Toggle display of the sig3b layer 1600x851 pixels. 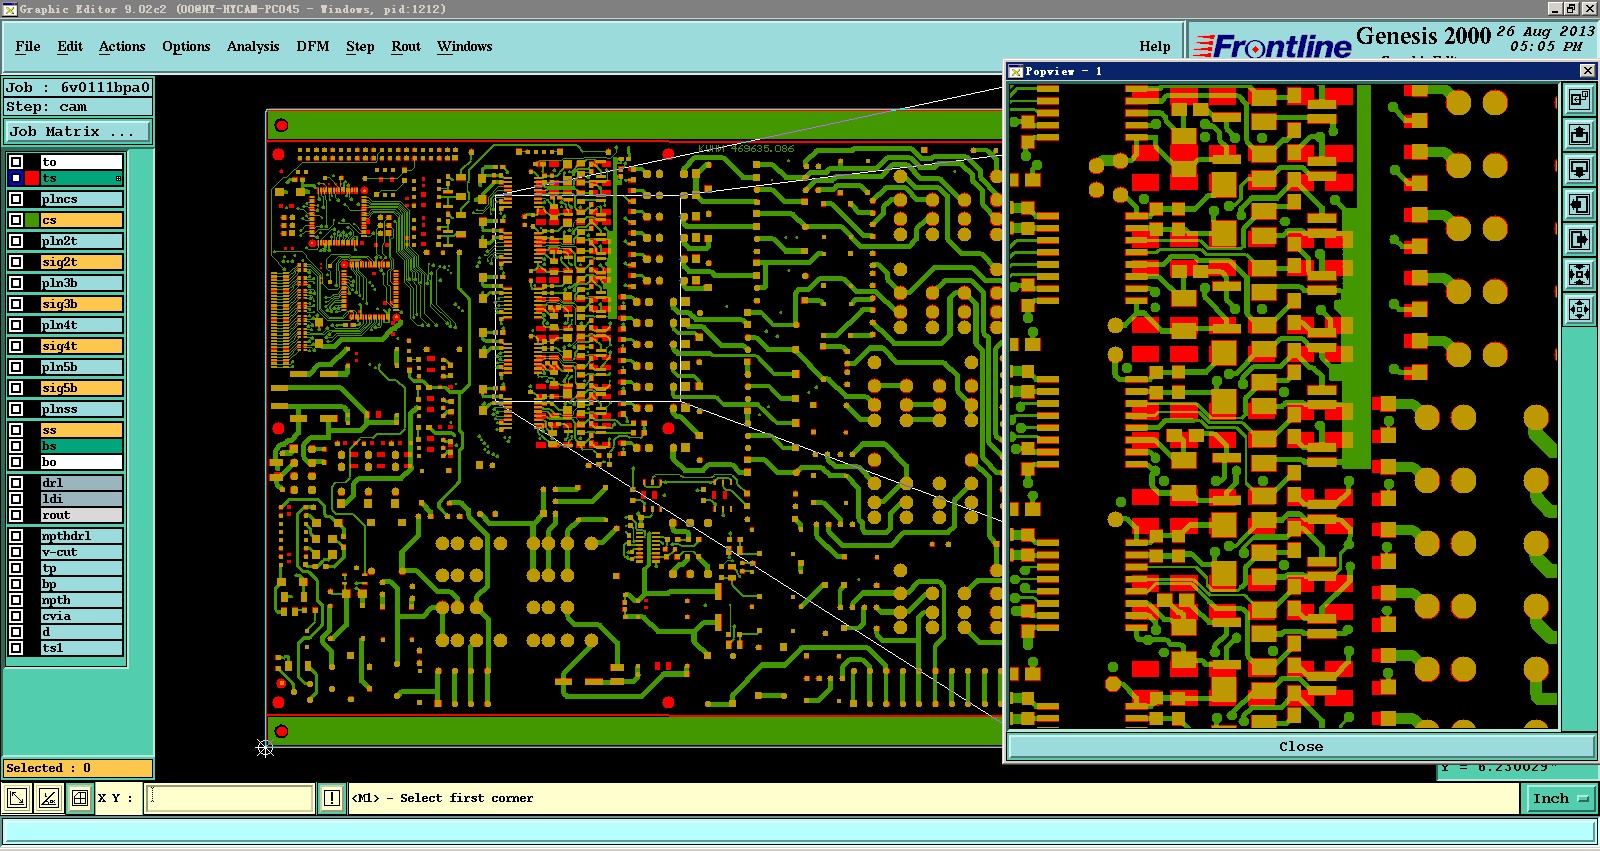click(x=16, y=304)
